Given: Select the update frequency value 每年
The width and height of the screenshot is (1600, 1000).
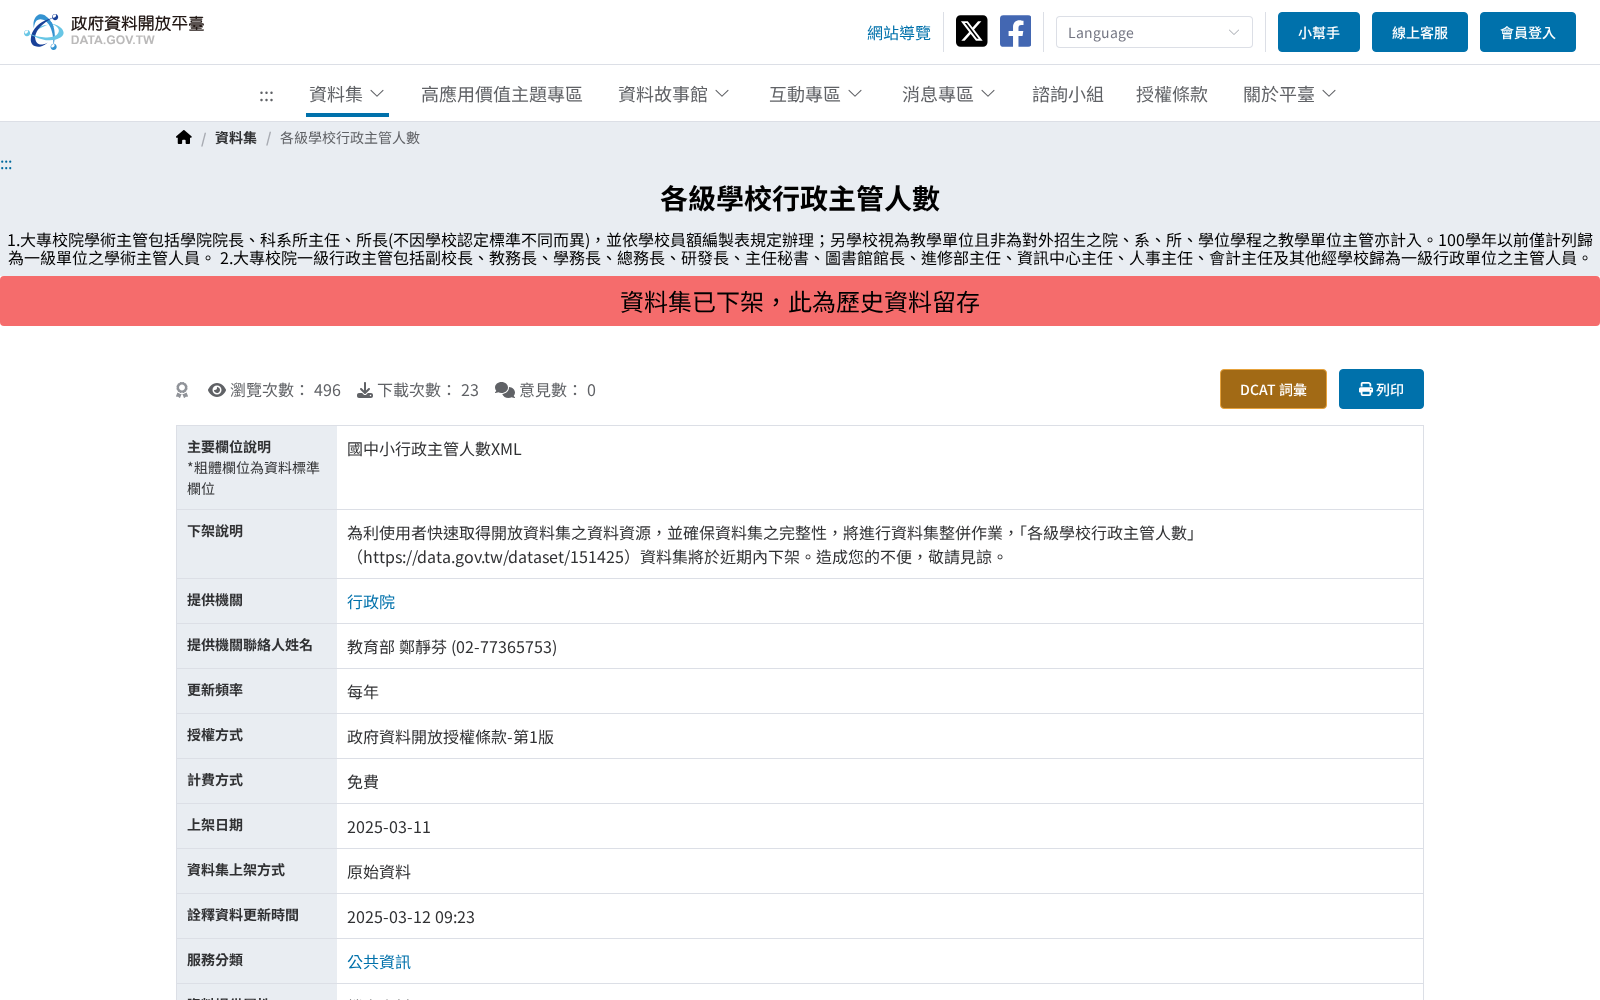Looking at the screenshot, I should 363,692.
